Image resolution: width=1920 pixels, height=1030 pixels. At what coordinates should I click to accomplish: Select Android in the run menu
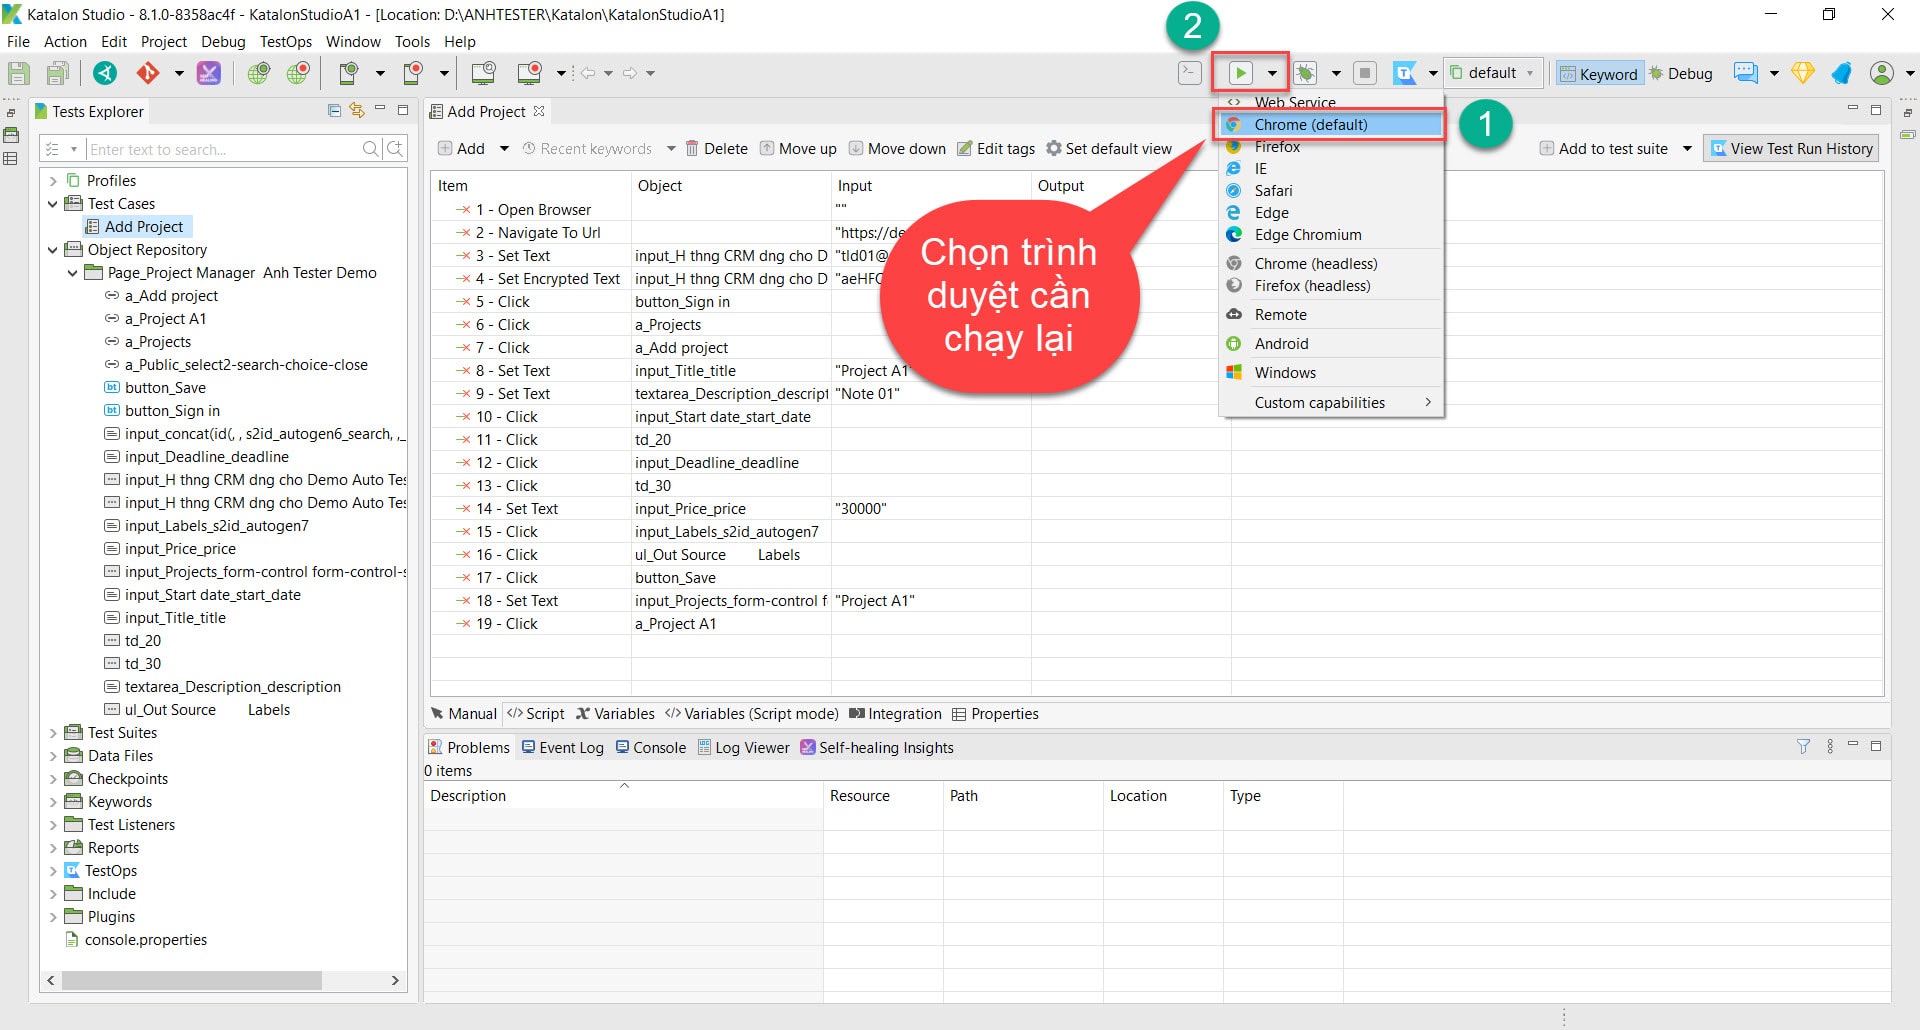click(1332, 344)
